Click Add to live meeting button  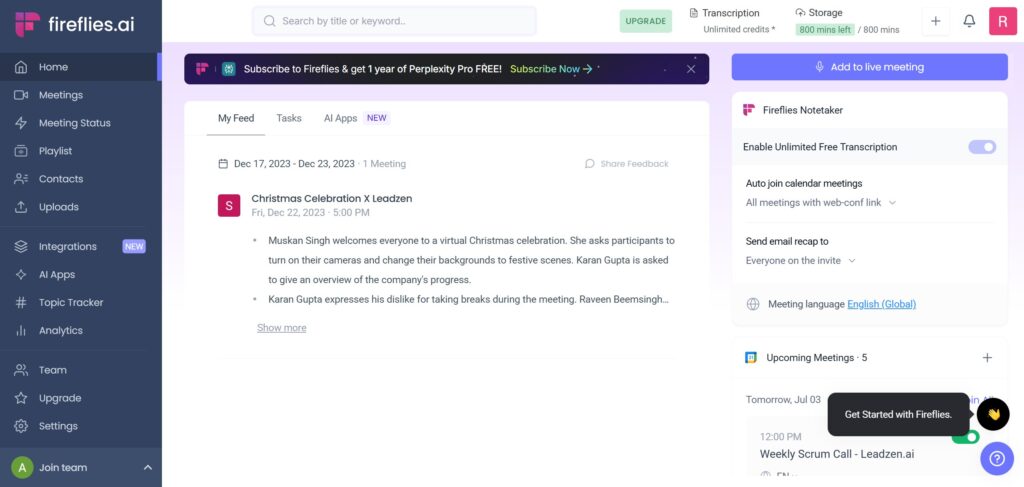coord(869,67)
